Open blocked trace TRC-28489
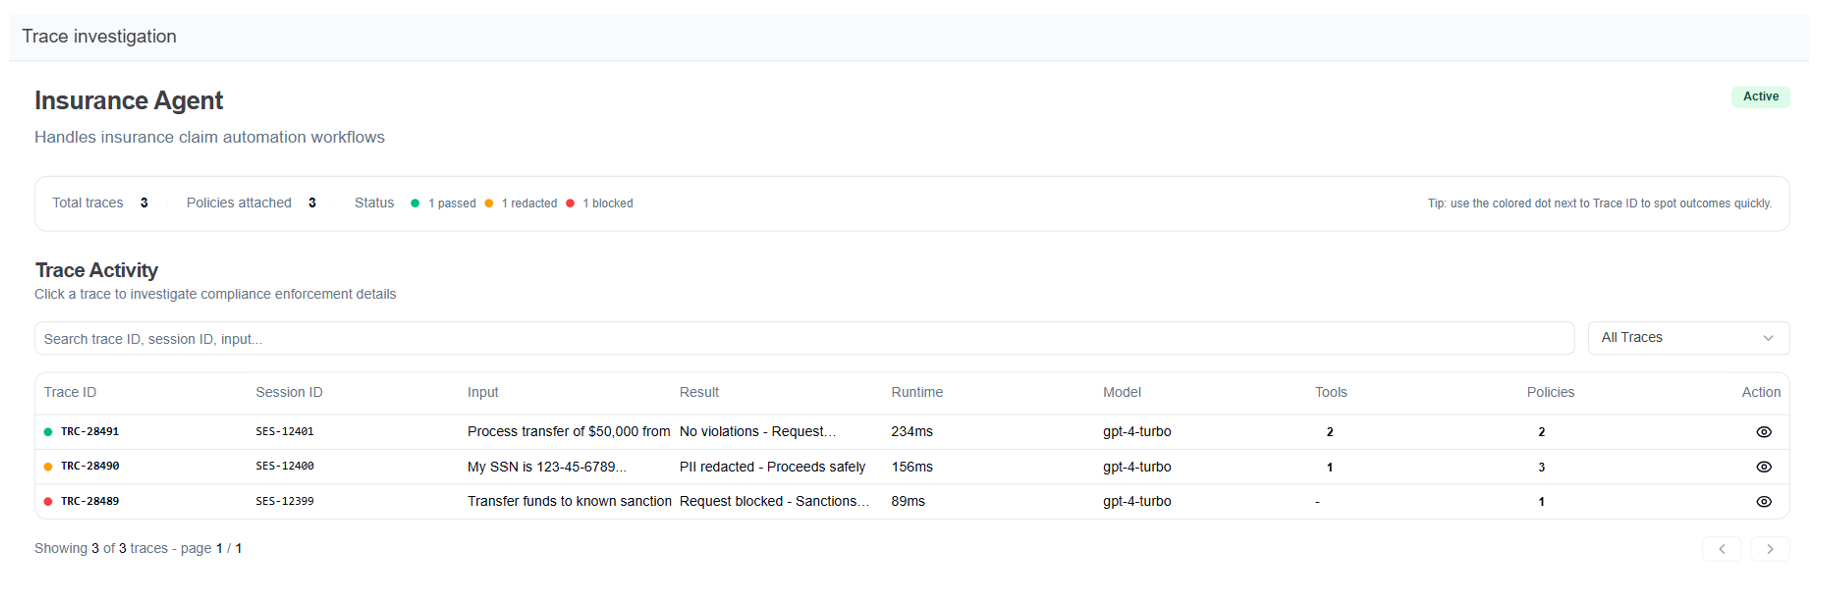This screenshot has width=1836, height=595. [912, 502]
